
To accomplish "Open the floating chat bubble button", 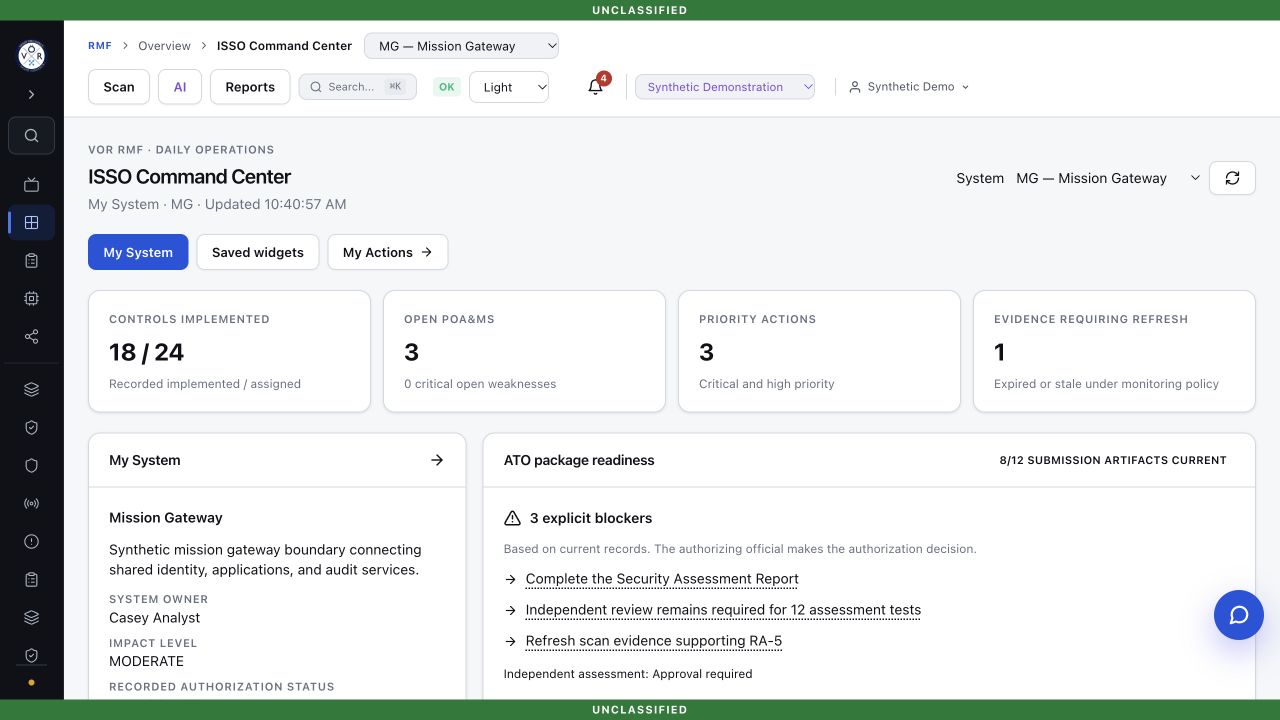I will 1239,615.
